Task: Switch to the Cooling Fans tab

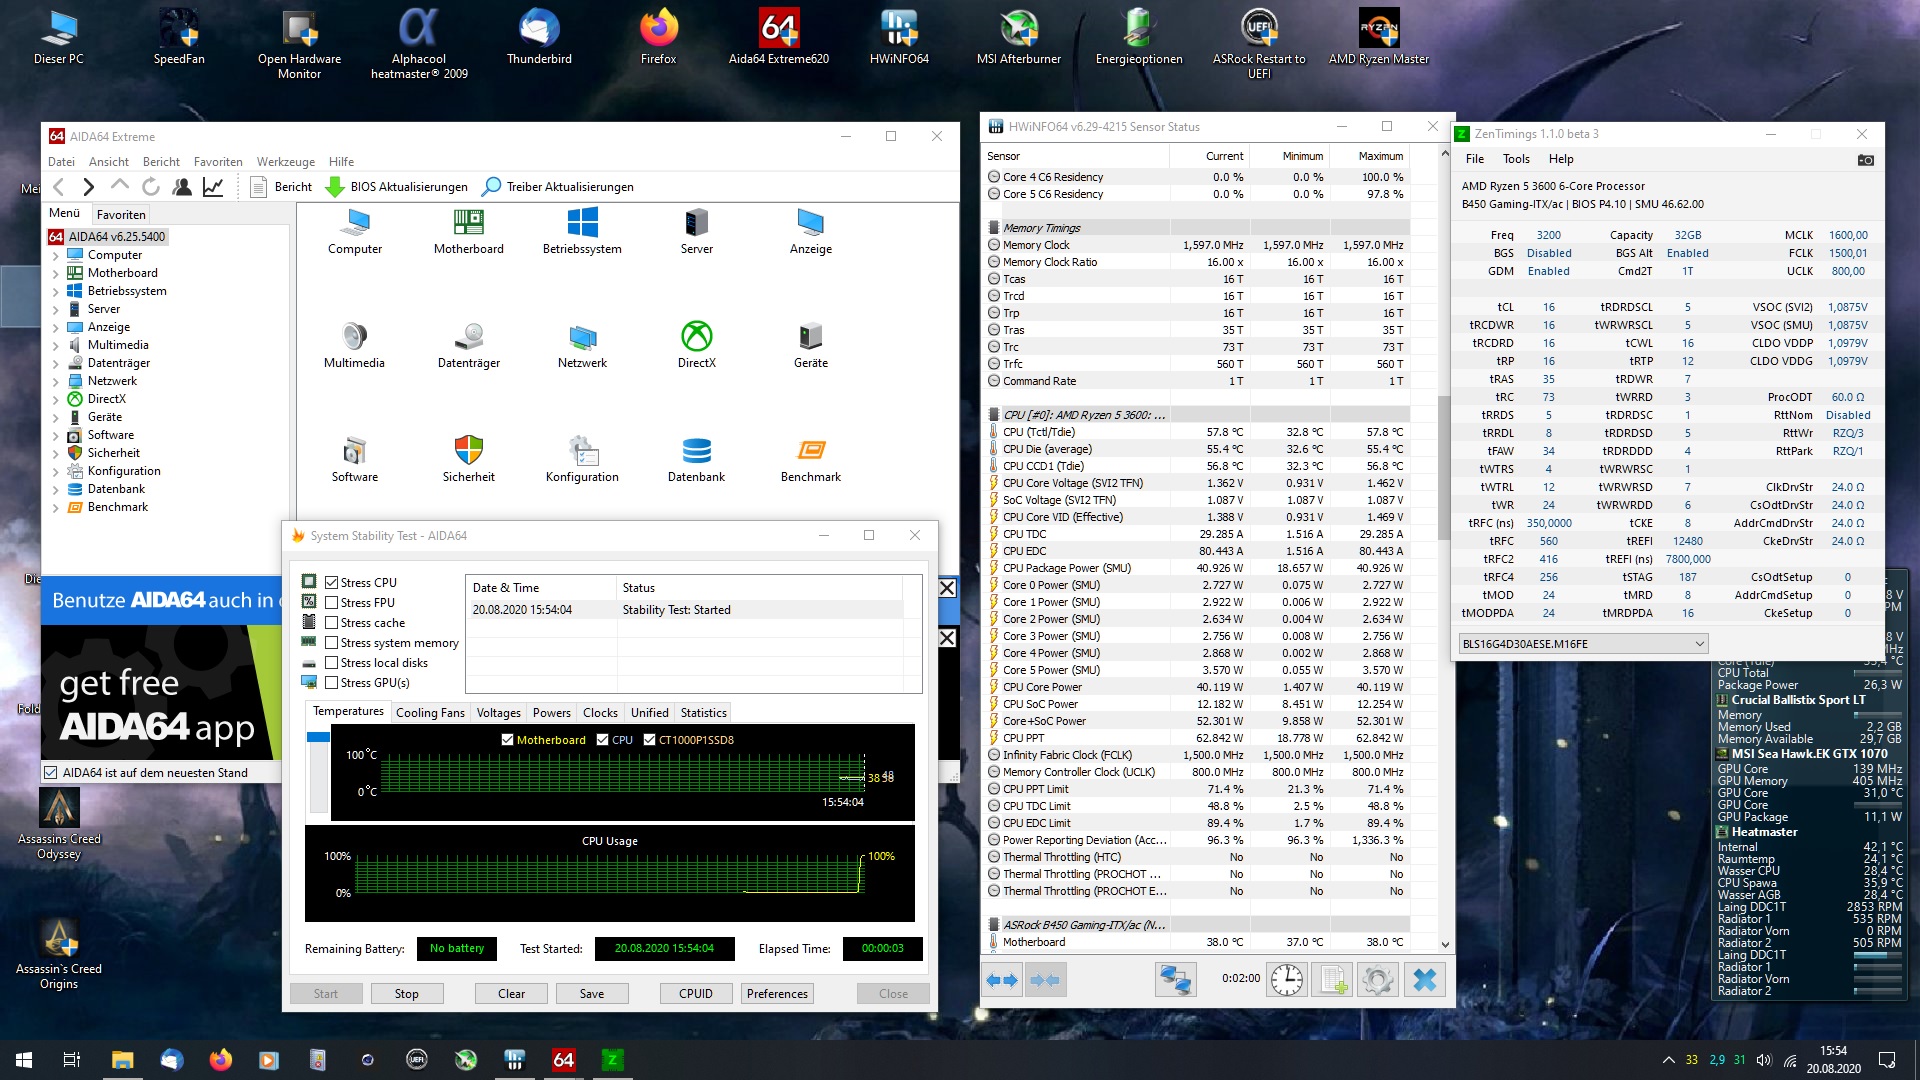Action: click(430, 713)
